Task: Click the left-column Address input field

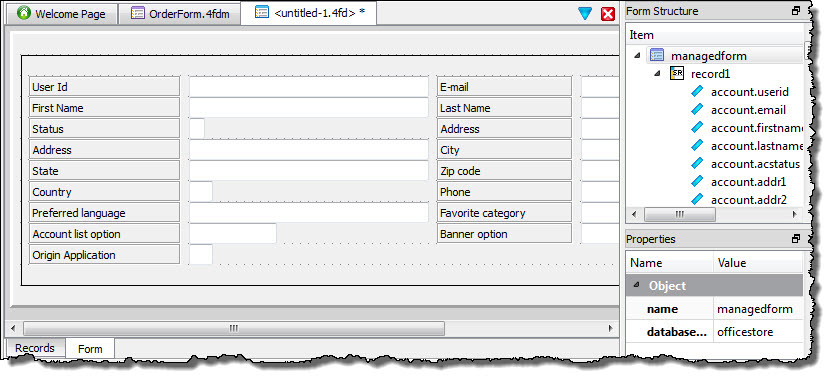Action: [308, 150]
